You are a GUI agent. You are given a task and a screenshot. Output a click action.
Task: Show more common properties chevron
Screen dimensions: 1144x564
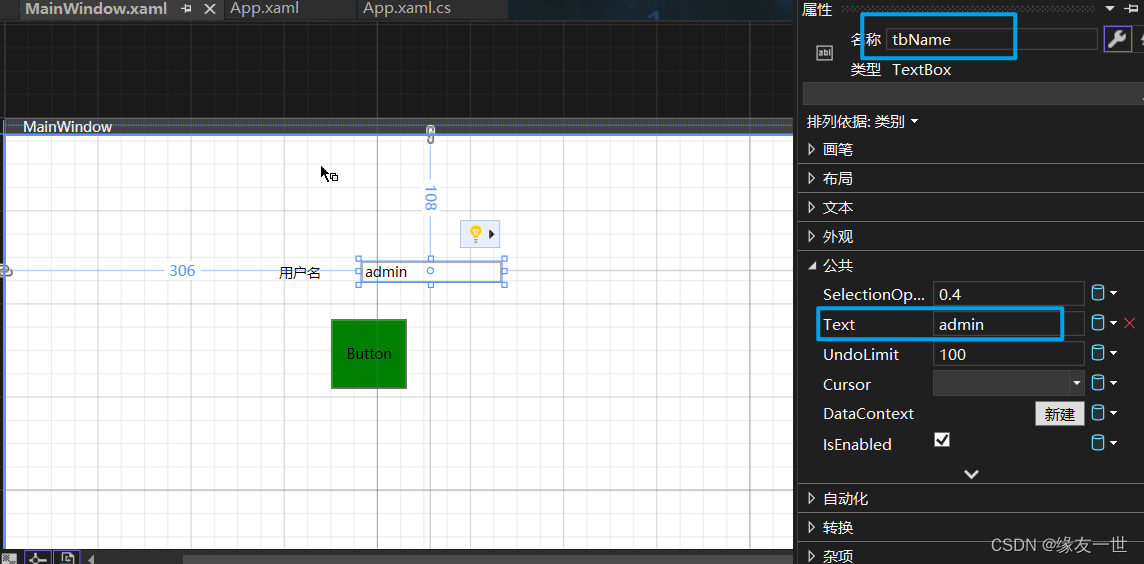point(971,474)
